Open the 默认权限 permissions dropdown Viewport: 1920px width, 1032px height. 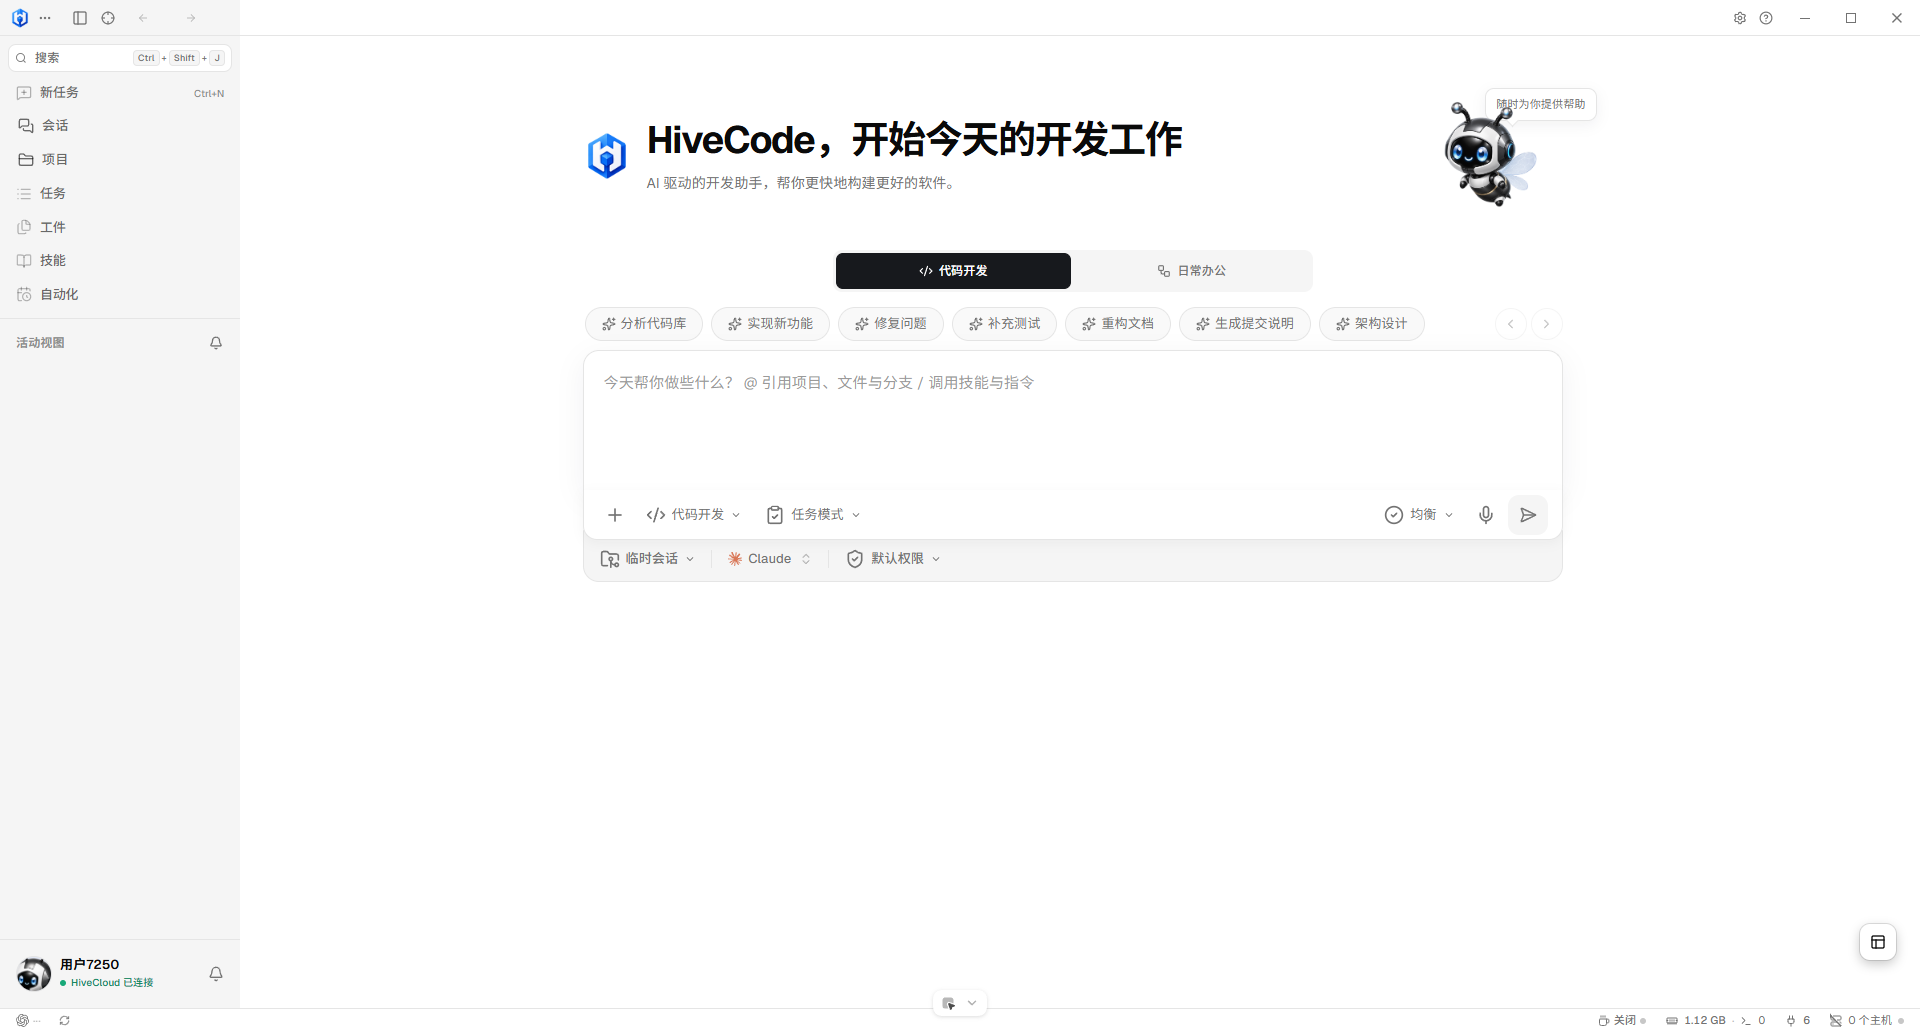click(x=893, y=559)
